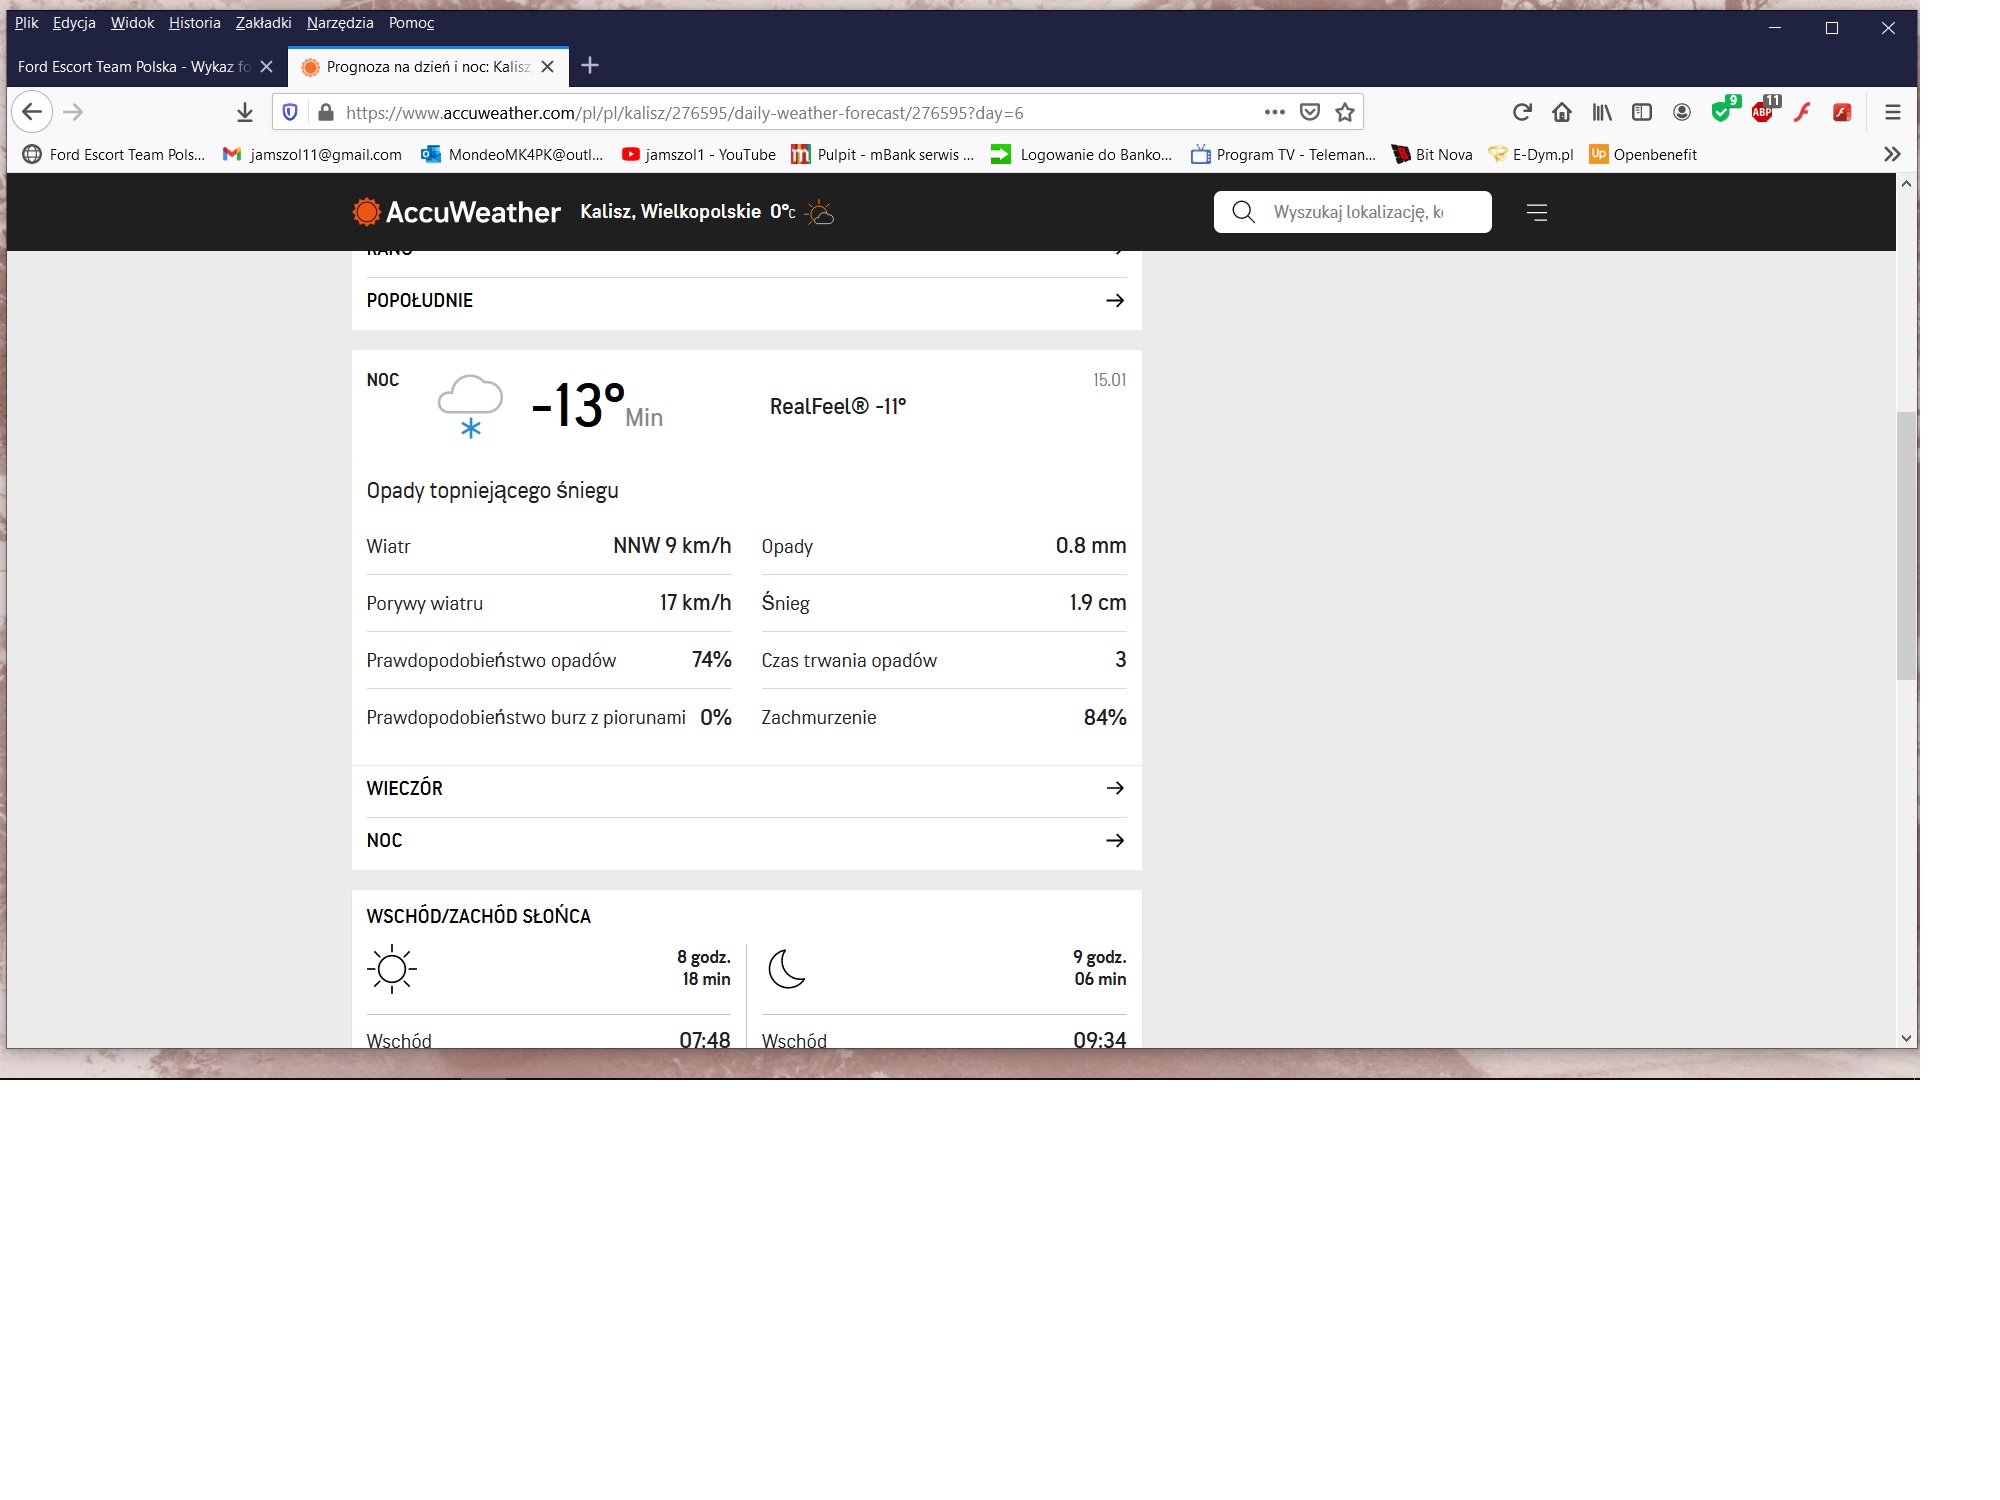Click the AccuWeather sun logo
Image resolution: width=2000 pixels, height=1500 pixels.
click(x=367, y=212)
